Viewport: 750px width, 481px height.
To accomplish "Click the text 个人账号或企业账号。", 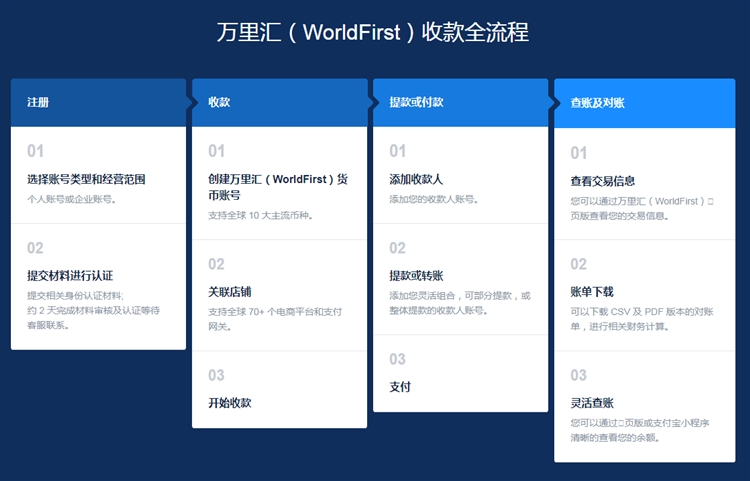I will (72, 199).
